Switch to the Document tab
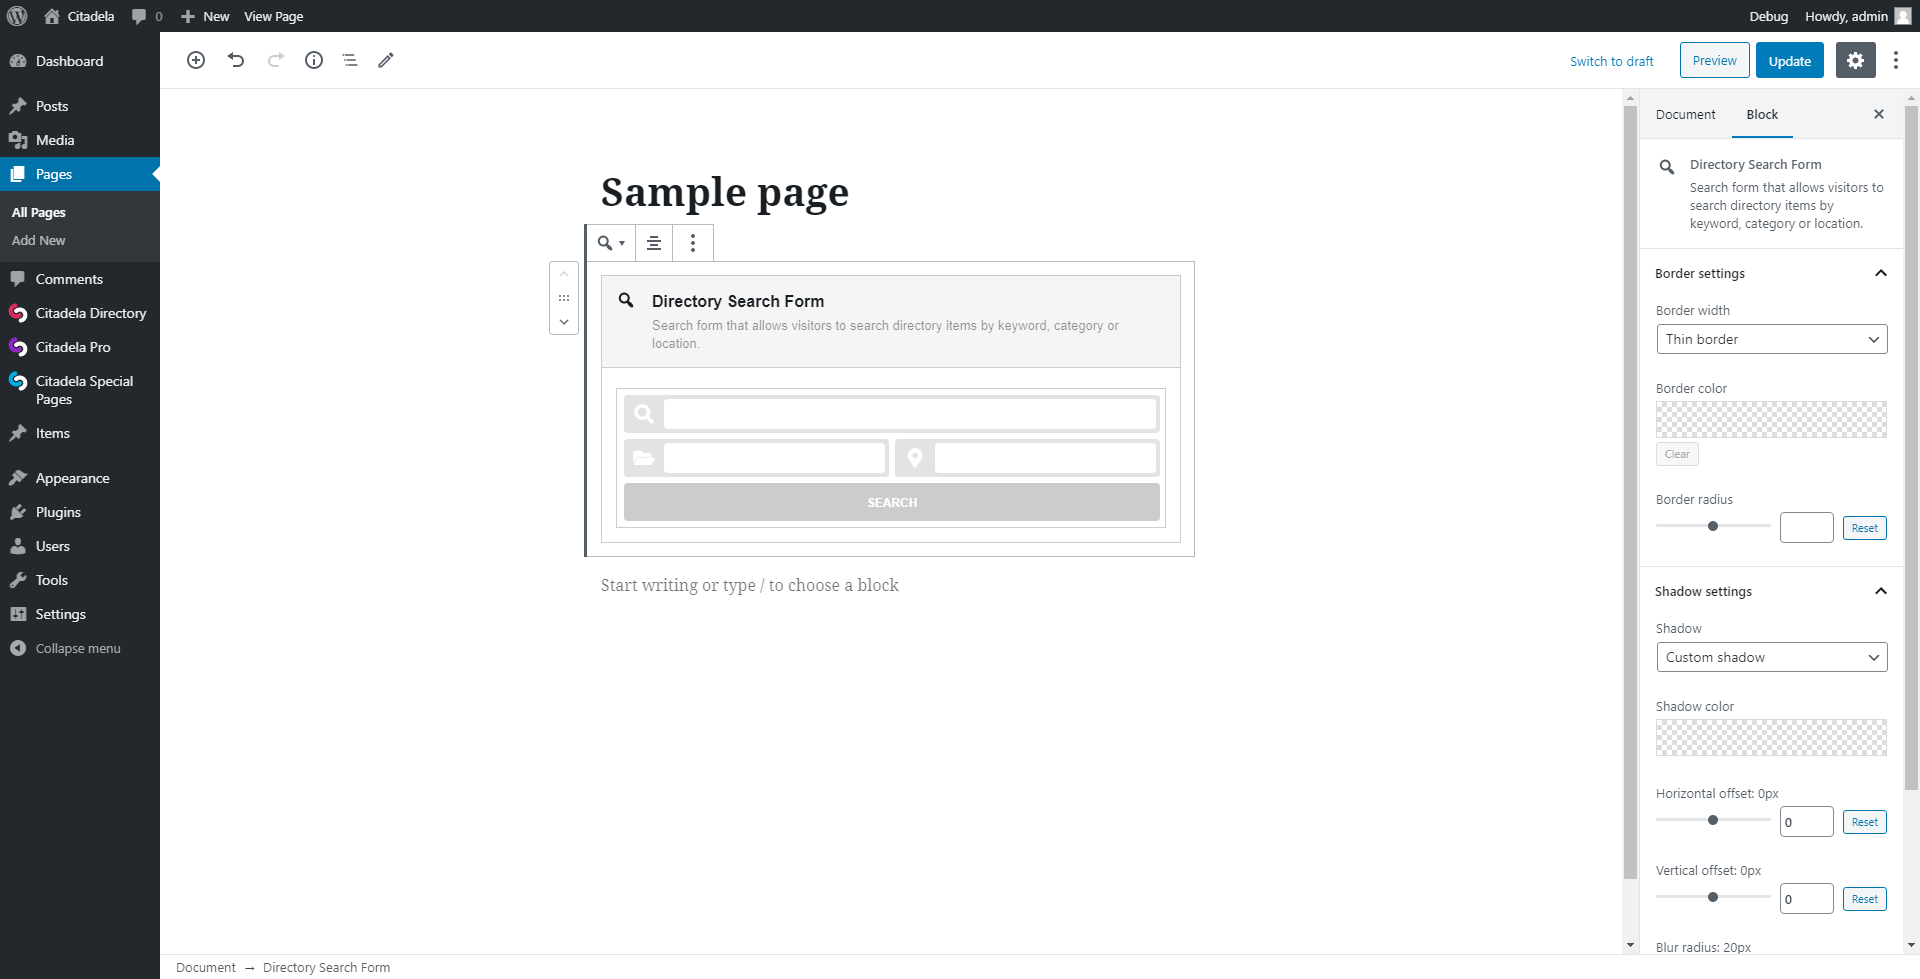This screenshot has height=979, width=1920. 1685,114
